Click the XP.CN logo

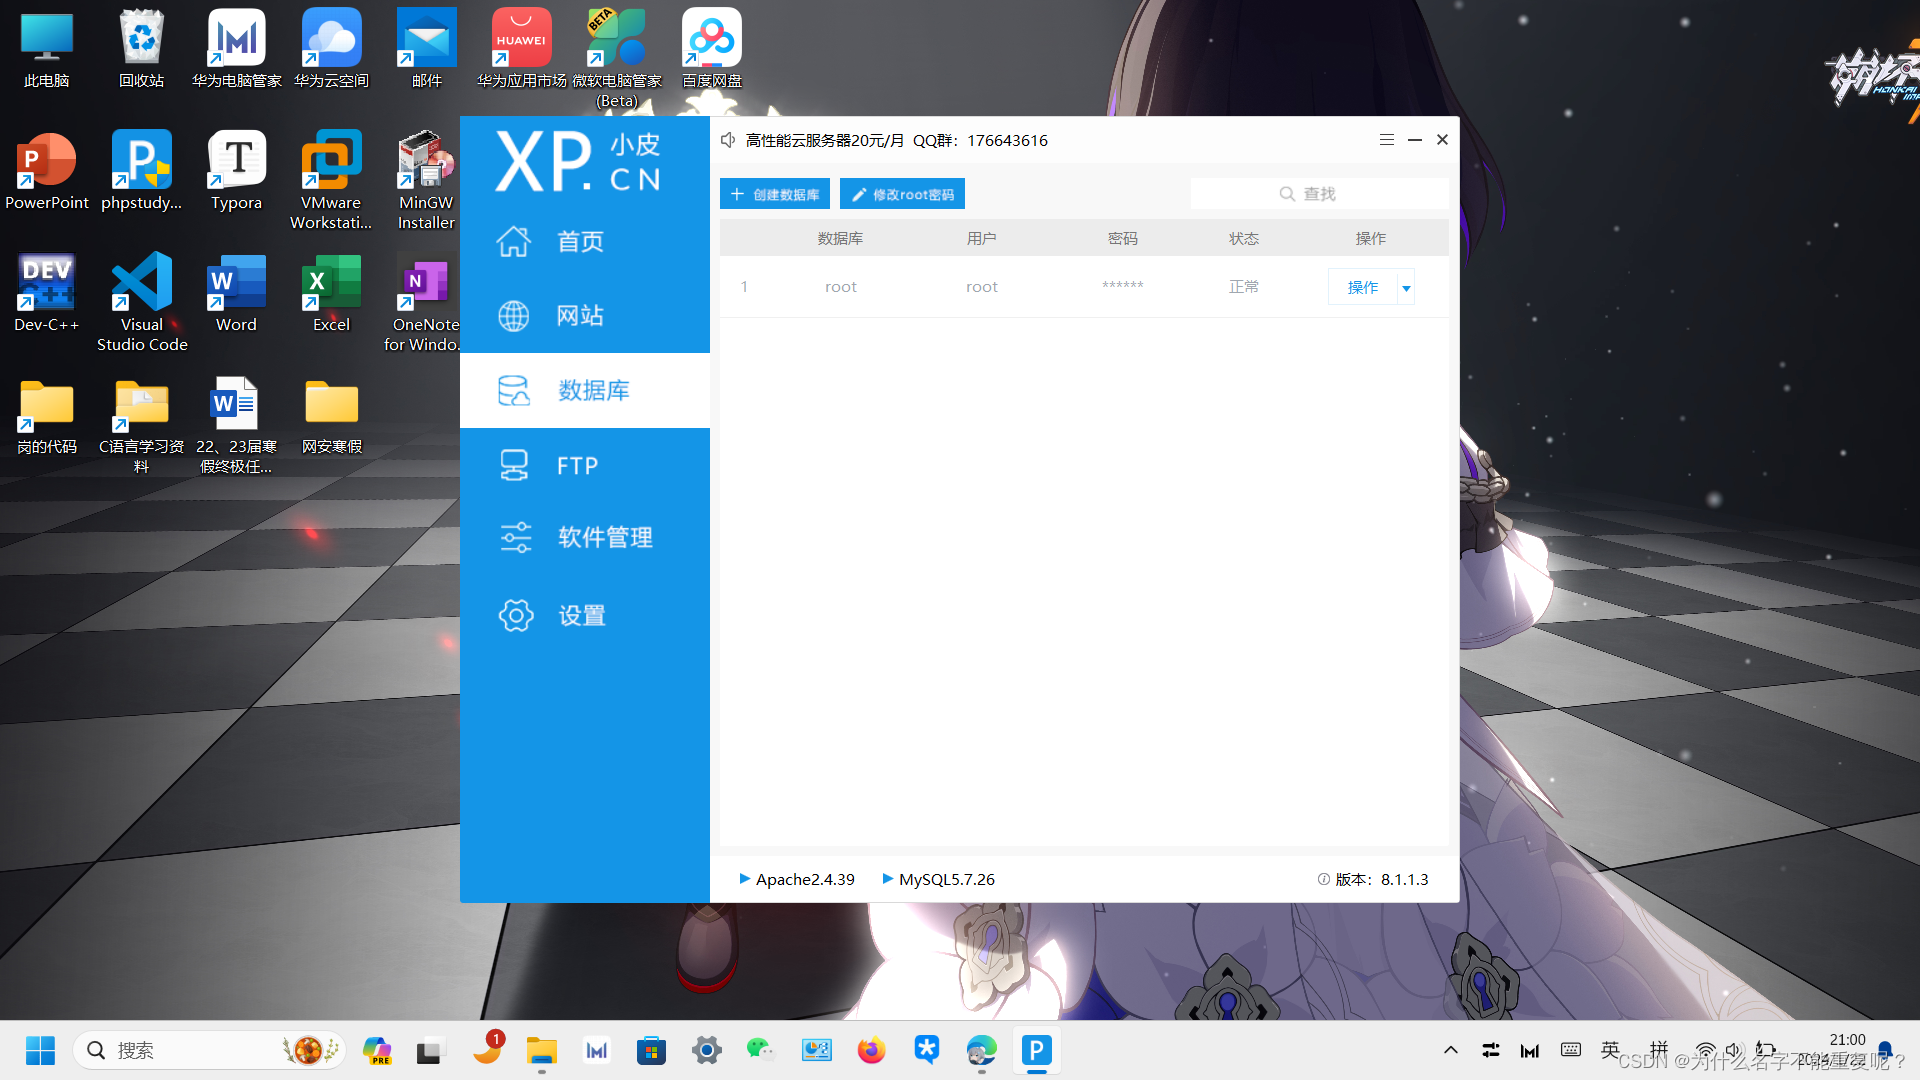point(578,162)
